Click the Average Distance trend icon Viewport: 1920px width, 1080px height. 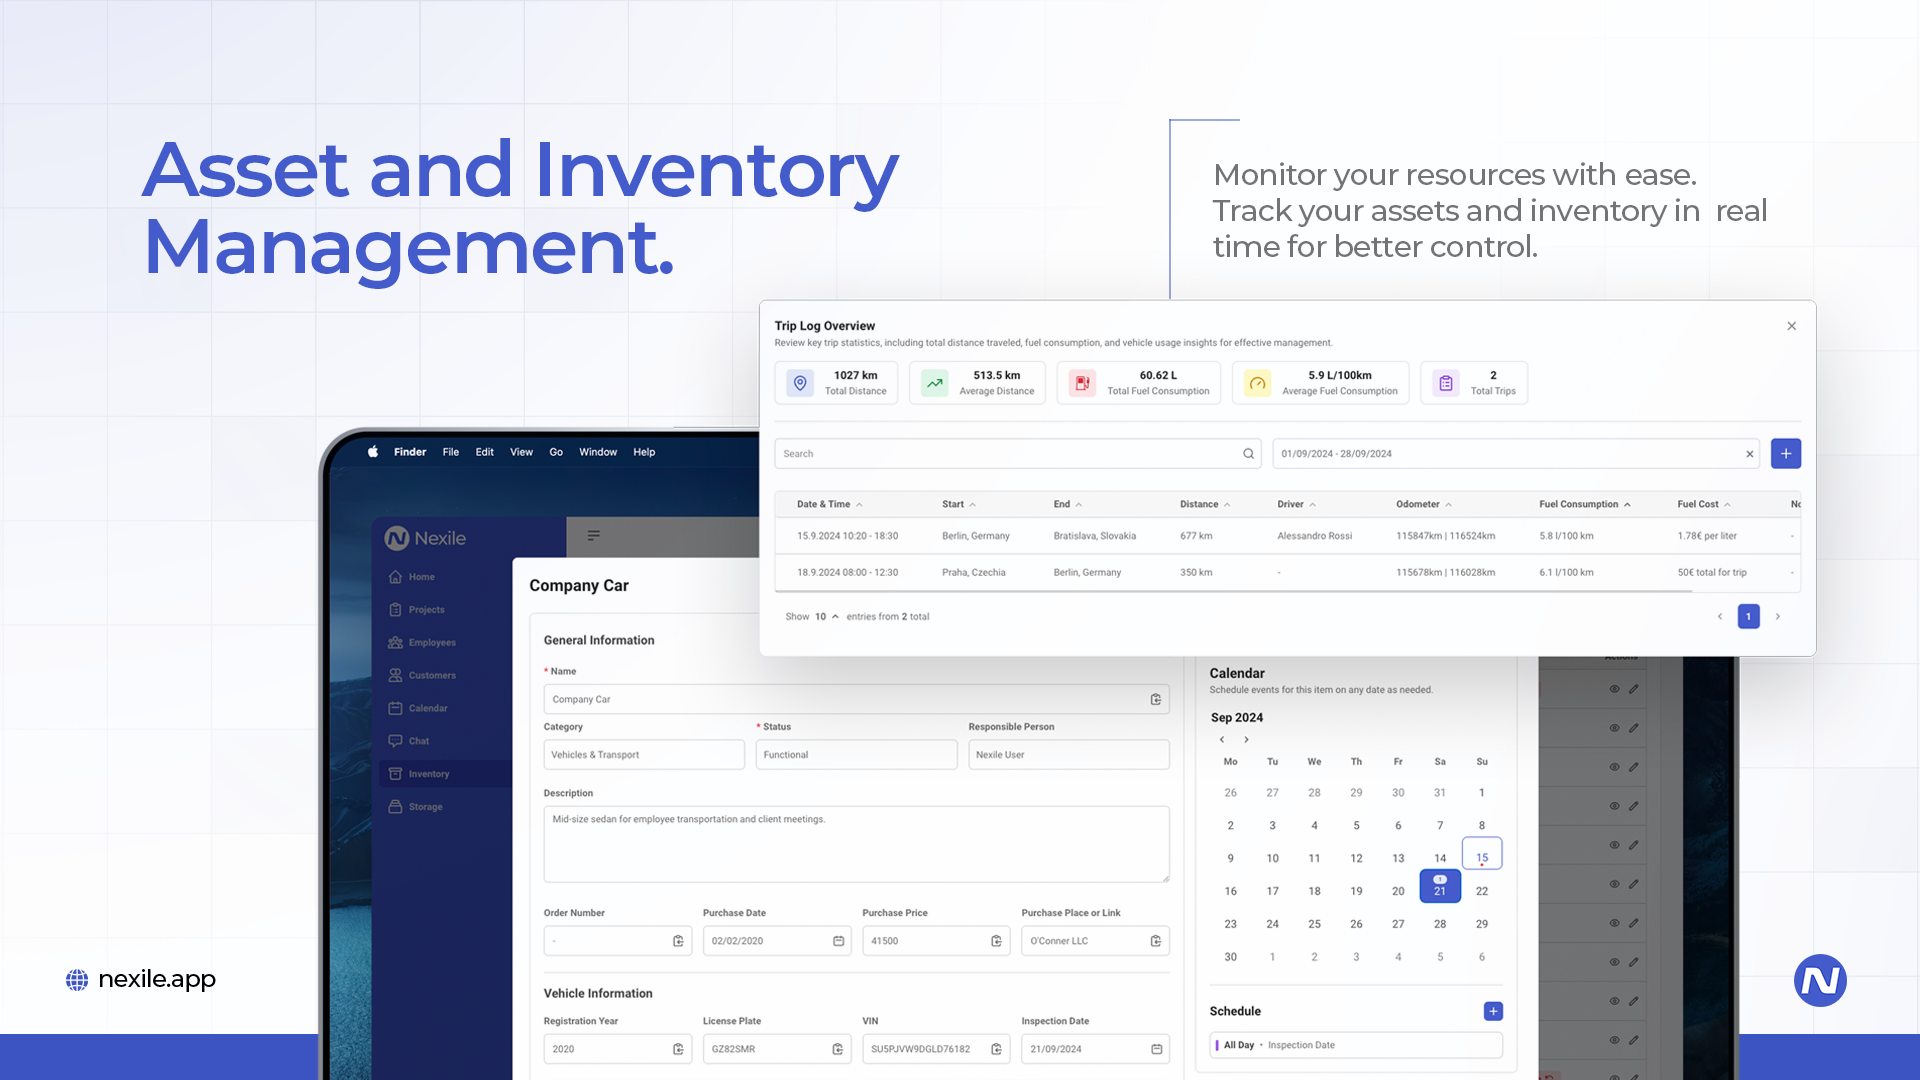tap(935, 383)
